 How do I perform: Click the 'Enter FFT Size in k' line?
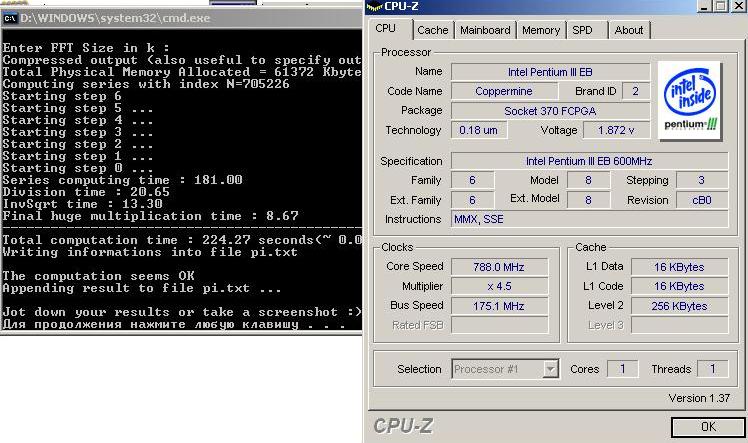(86, 48)
